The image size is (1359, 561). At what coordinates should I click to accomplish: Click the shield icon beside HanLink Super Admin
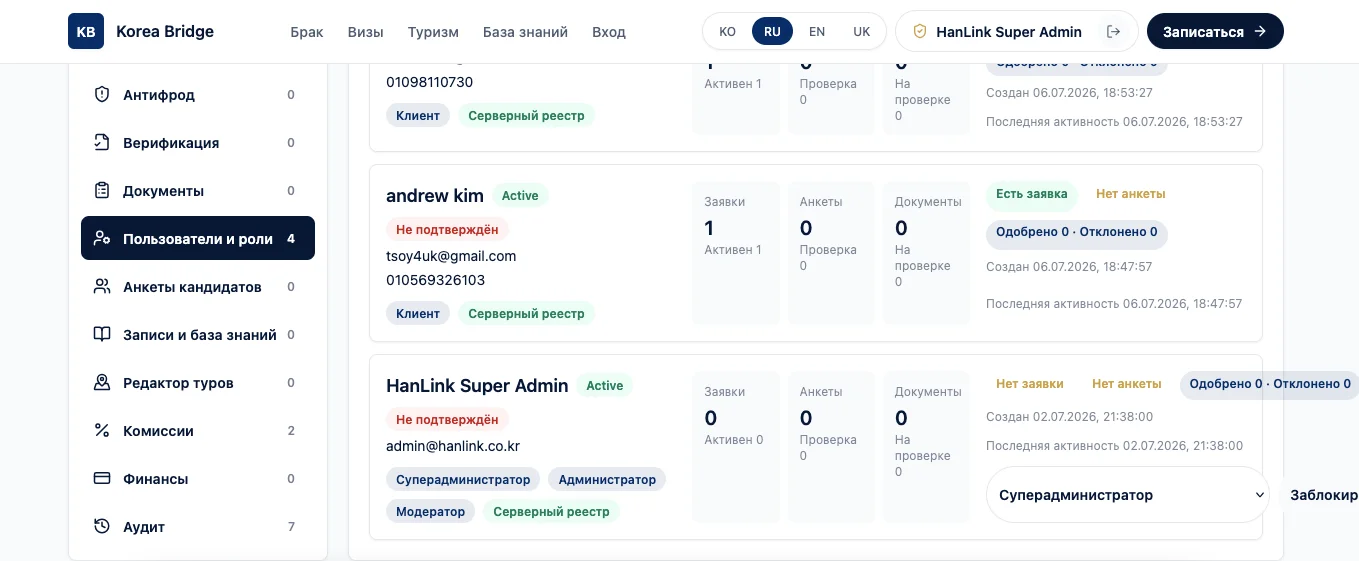click(x=920, y=32)
